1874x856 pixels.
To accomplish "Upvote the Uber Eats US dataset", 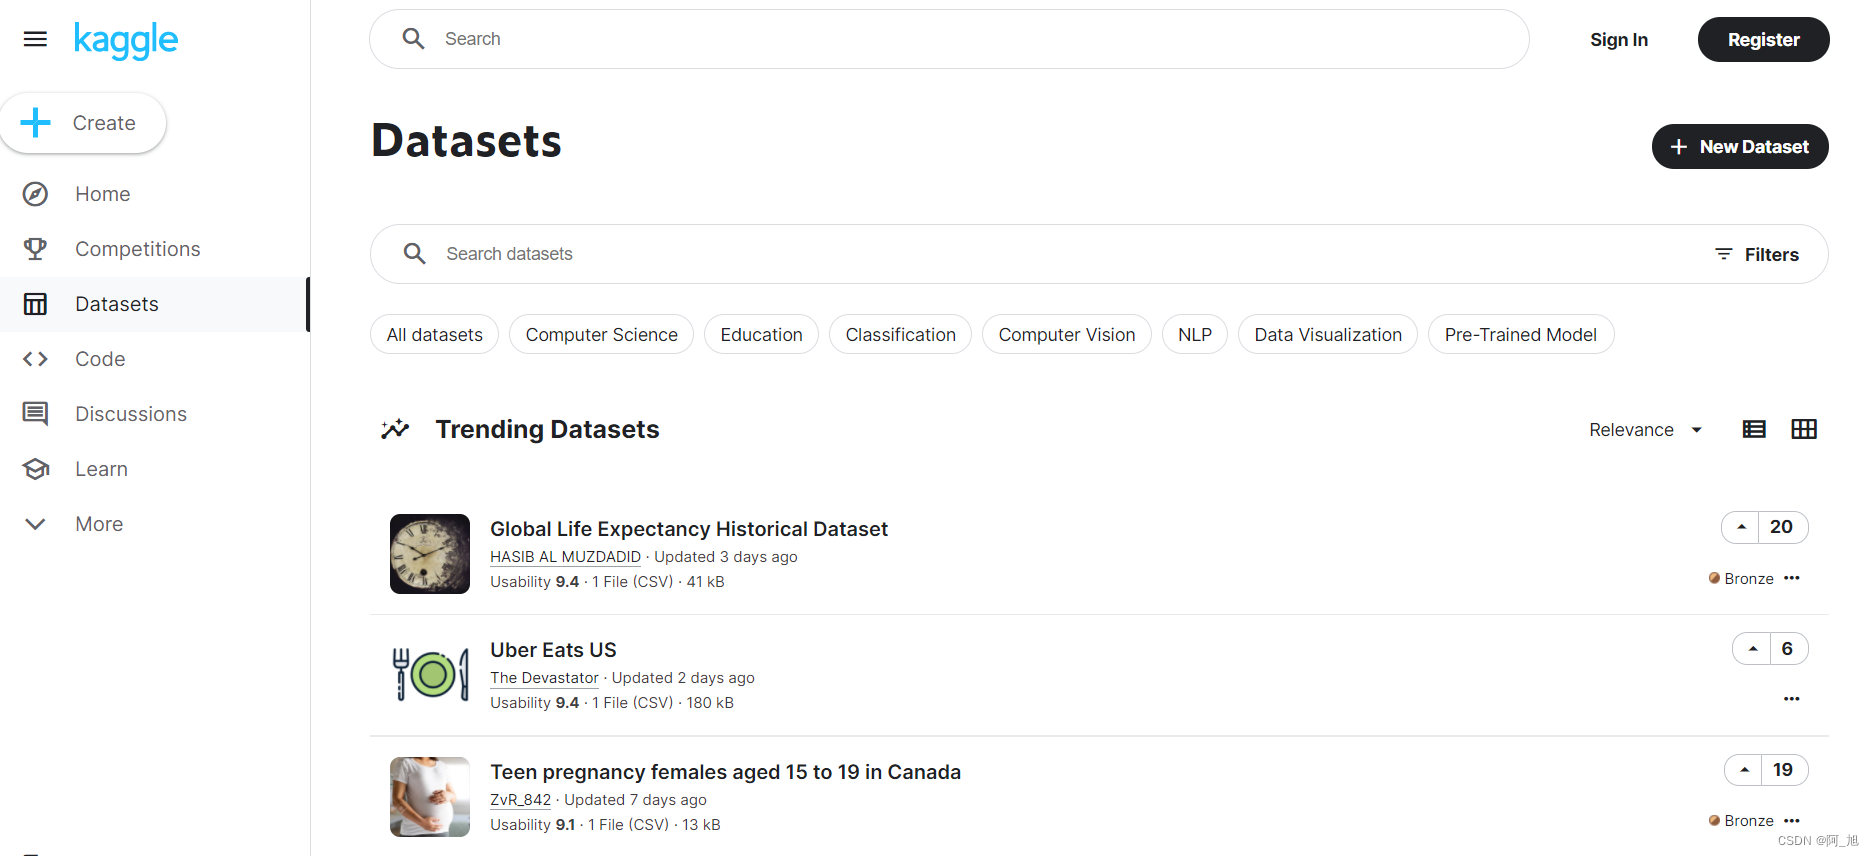I will click(x=1752, y=649).
